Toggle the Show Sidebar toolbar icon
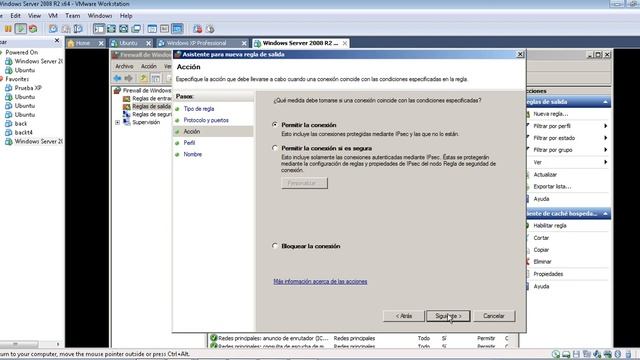640x360 pixels. [99, 29]
